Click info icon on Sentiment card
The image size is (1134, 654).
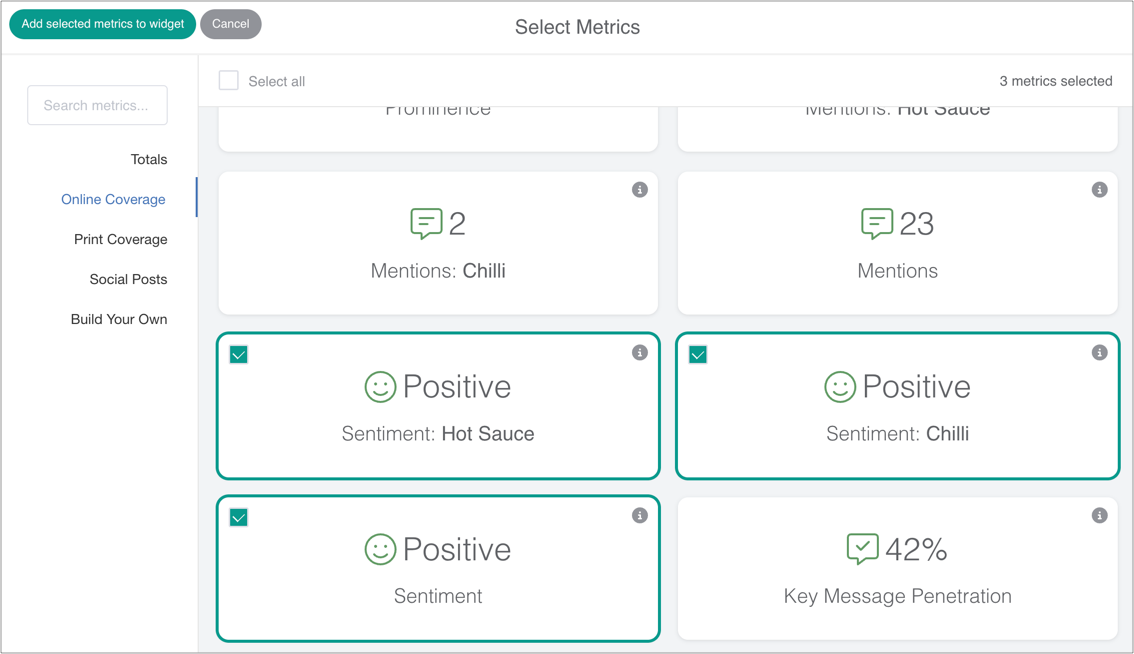point(640,516)
